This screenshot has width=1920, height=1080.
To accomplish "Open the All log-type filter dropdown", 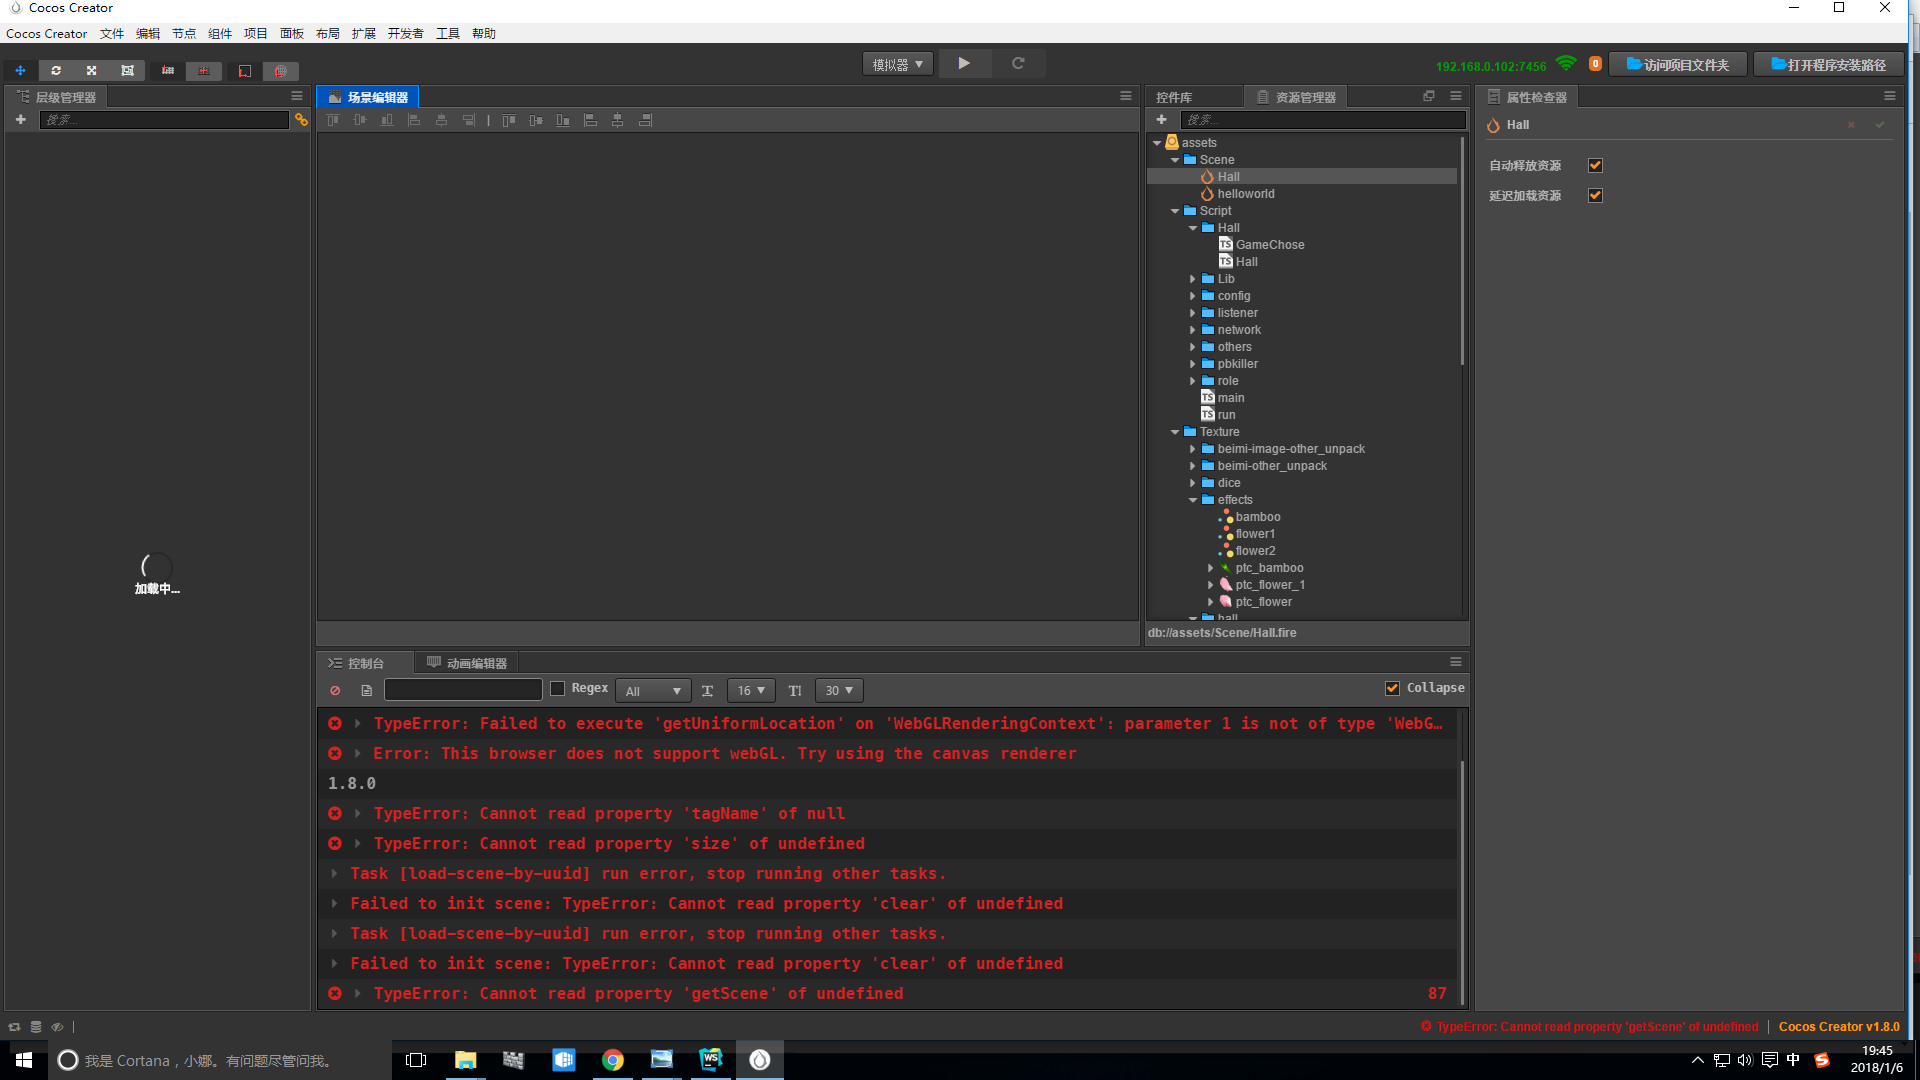I will click(652, 691).
